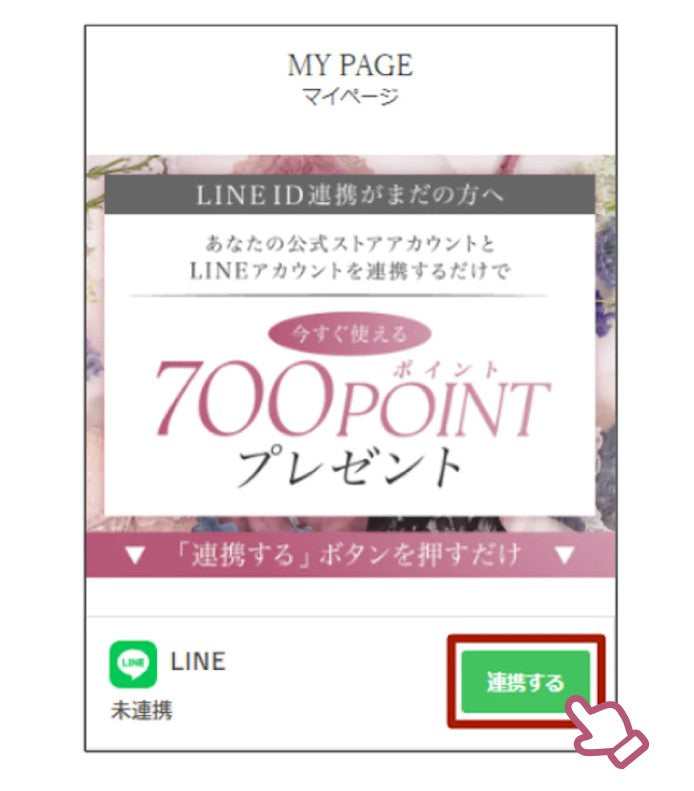The width and height of the screenshot is (694, 791).
Task: Click the プレゼント text on the banner
Action: [x=350, y=466]
